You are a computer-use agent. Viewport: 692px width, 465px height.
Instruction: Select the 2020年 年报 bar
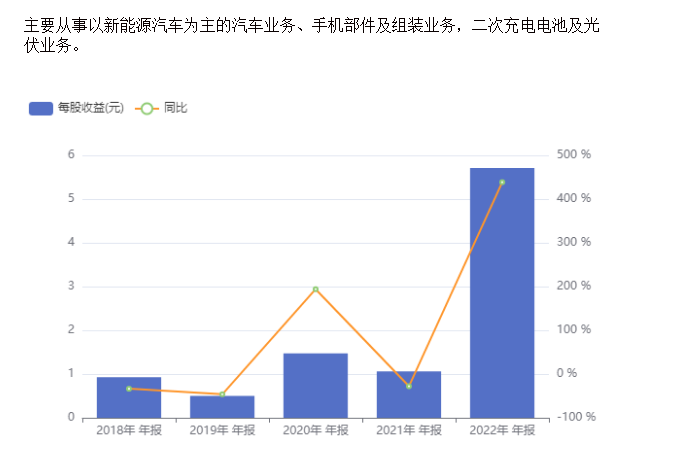[x=316, y=386]
